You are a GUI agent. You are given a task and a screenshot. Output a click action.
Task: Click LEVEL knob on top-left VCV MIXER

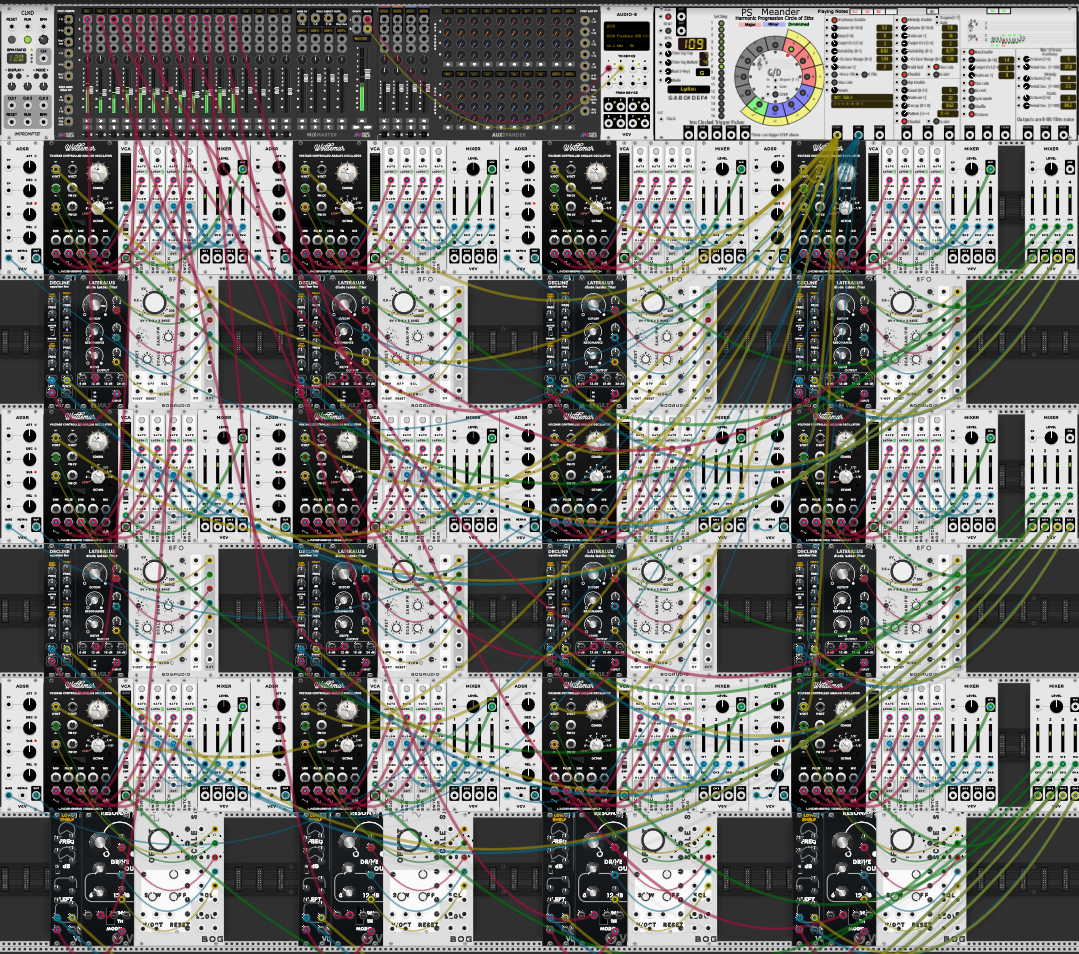point(224,169)
